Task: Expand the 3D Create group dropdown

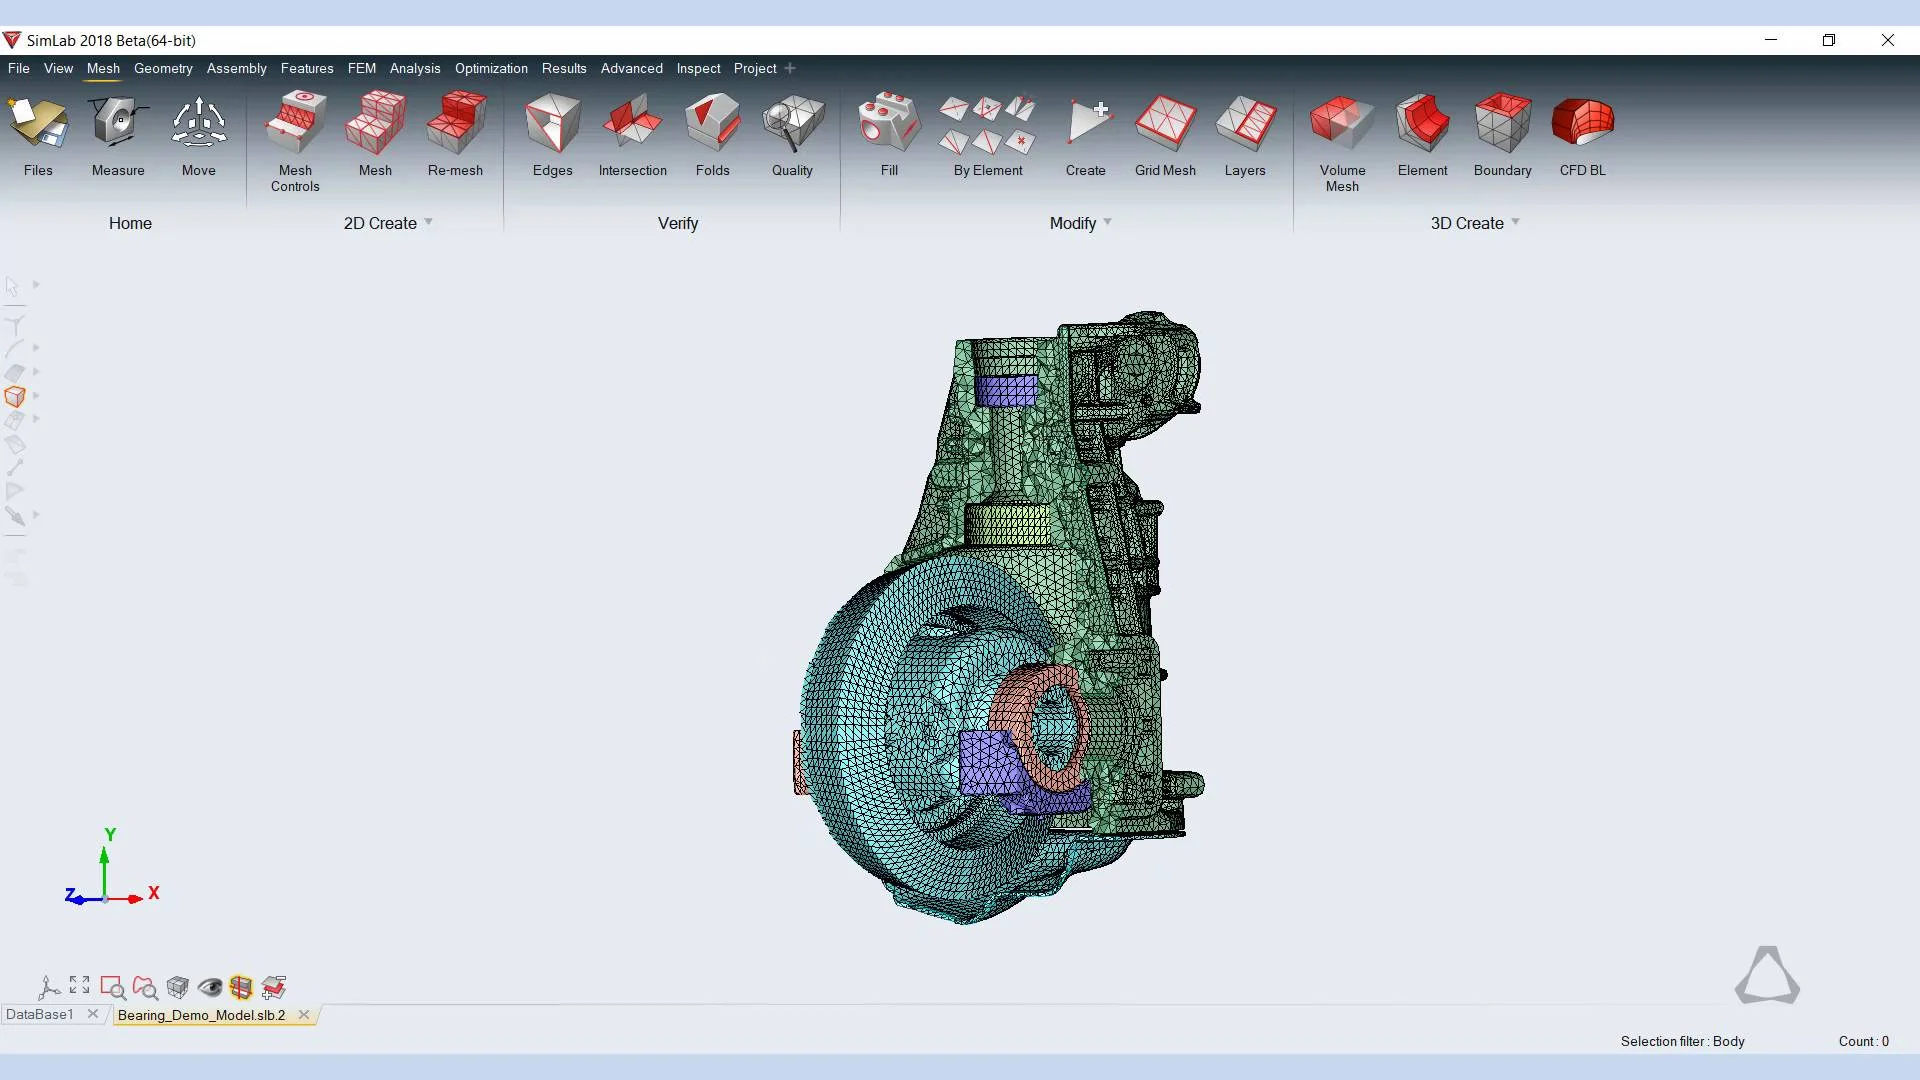Action: [1515, 222]
